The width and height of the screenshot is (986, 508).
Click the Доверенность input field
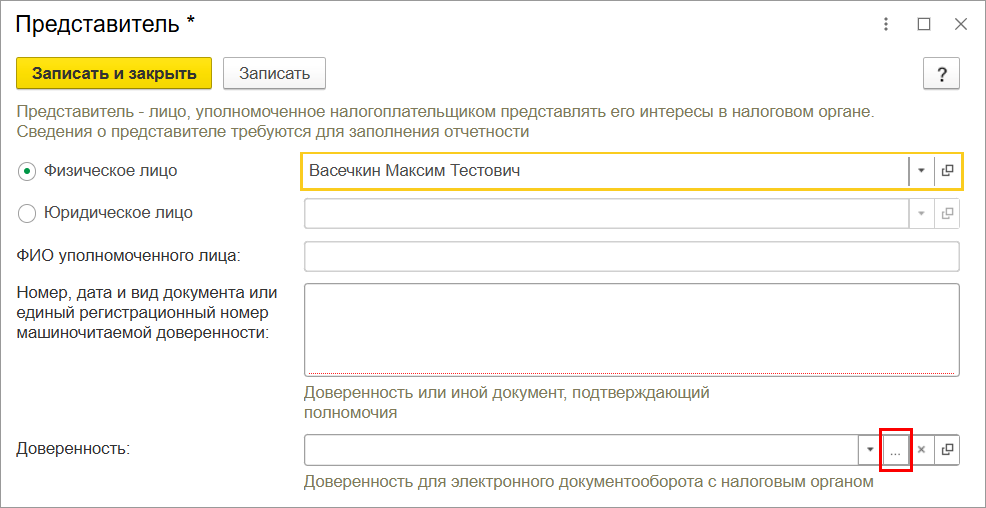click(580, 450)
